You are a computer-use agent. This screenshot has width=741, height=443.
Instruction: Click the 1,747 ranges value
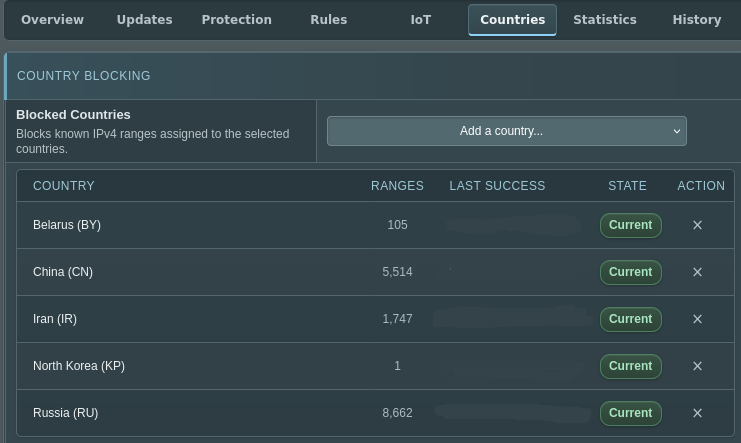pos(397,319)
